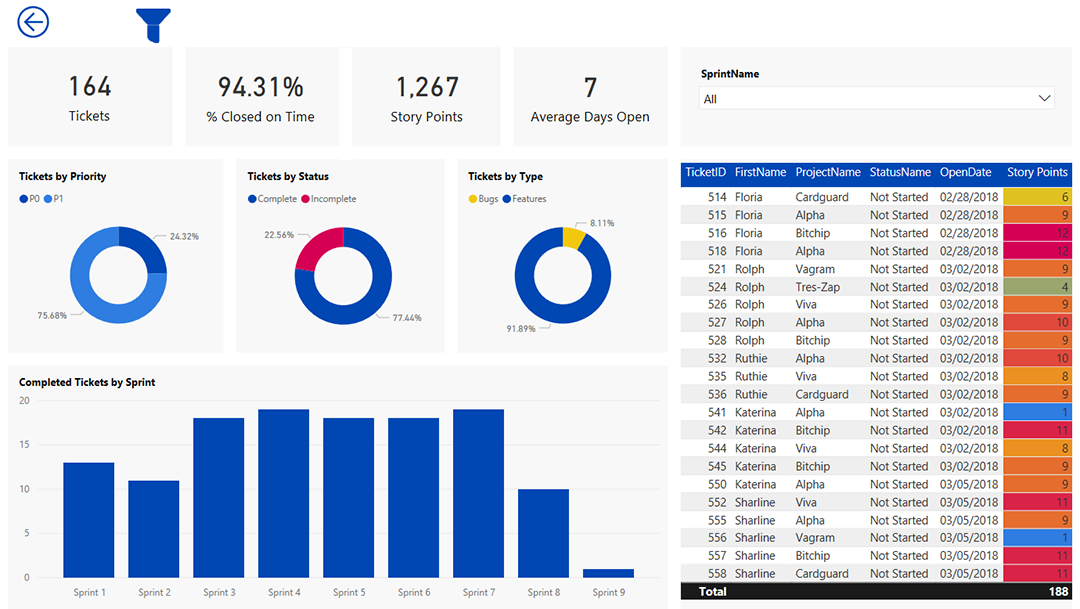Viewport: 1080px width, 609px height.
Task: Toggle Incomplete legend in Tickets by Status
Action: click(x=329, y=198)
